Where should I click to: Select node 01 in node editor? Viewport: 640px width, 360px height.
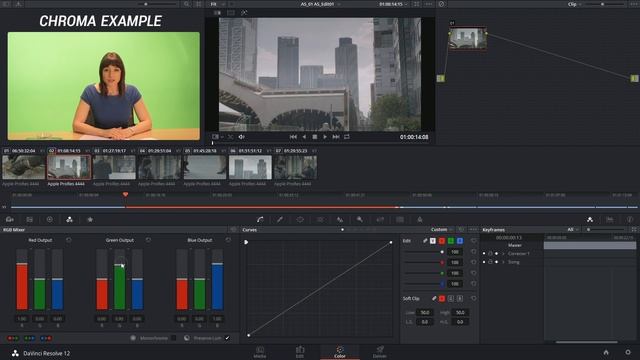(x=468, y=38)
